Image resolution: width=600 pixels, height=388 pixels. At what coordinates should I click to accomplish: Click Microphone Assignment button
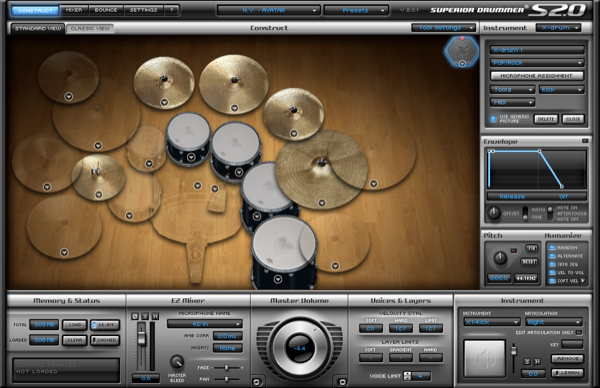point(537,76)
